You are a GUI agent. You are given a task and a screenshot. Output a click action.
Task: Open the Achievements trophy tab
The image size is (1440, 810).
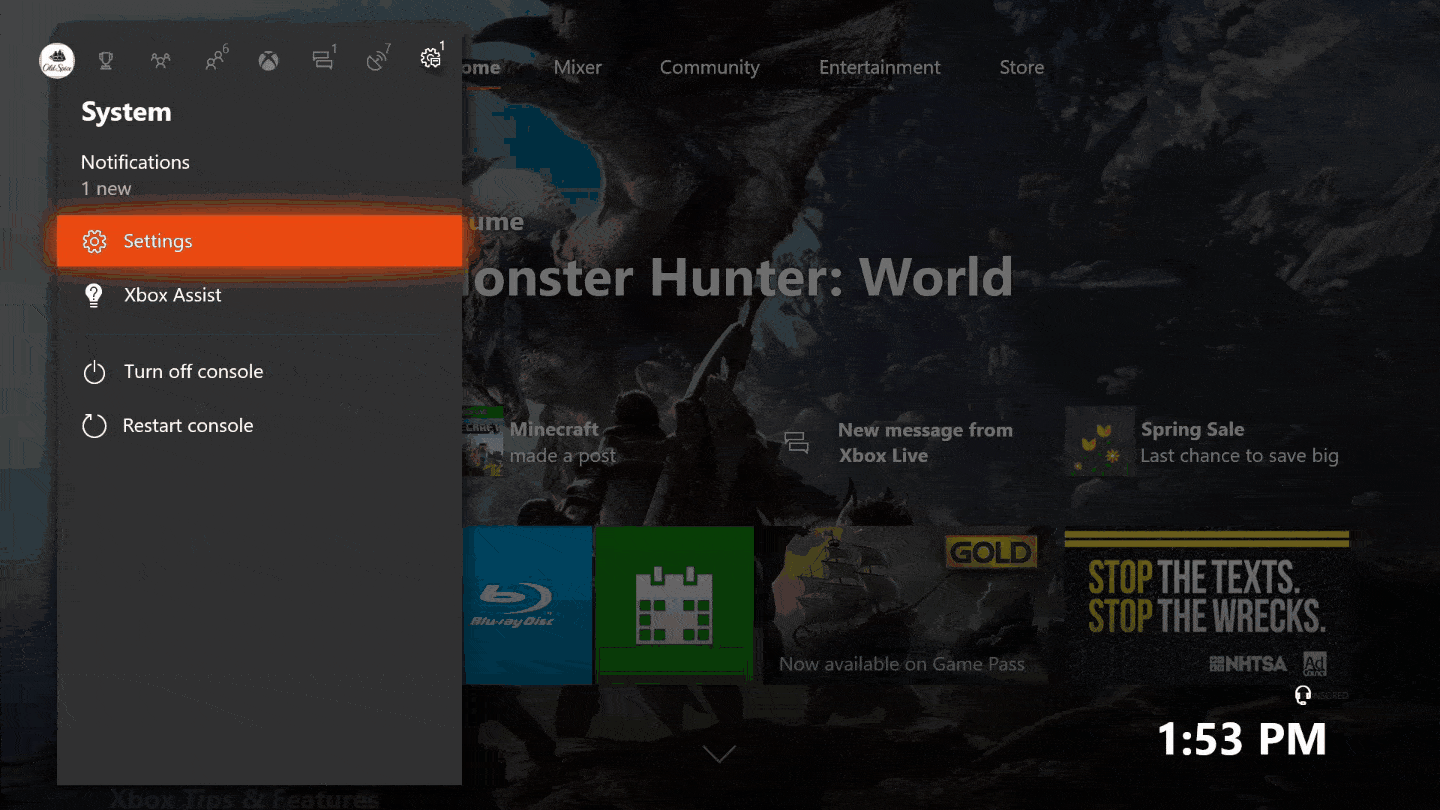105,61
